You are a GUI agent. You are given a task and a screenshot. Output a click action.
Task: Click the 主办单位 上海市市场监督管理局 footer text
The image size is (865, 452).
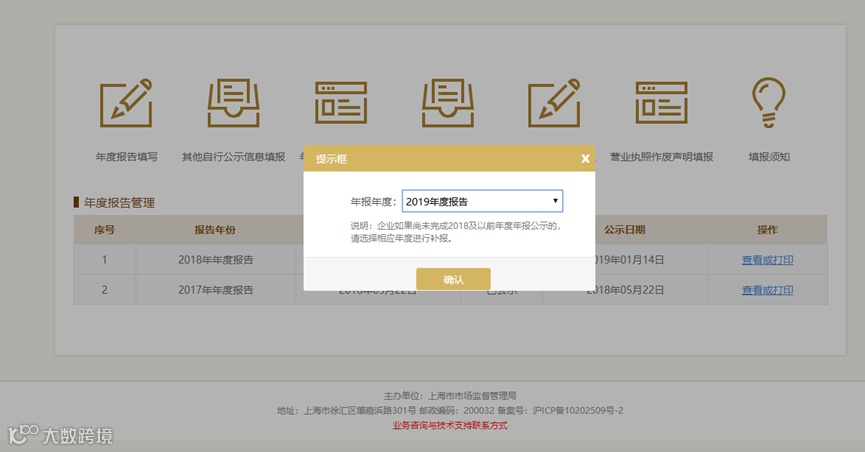point(450,396)
